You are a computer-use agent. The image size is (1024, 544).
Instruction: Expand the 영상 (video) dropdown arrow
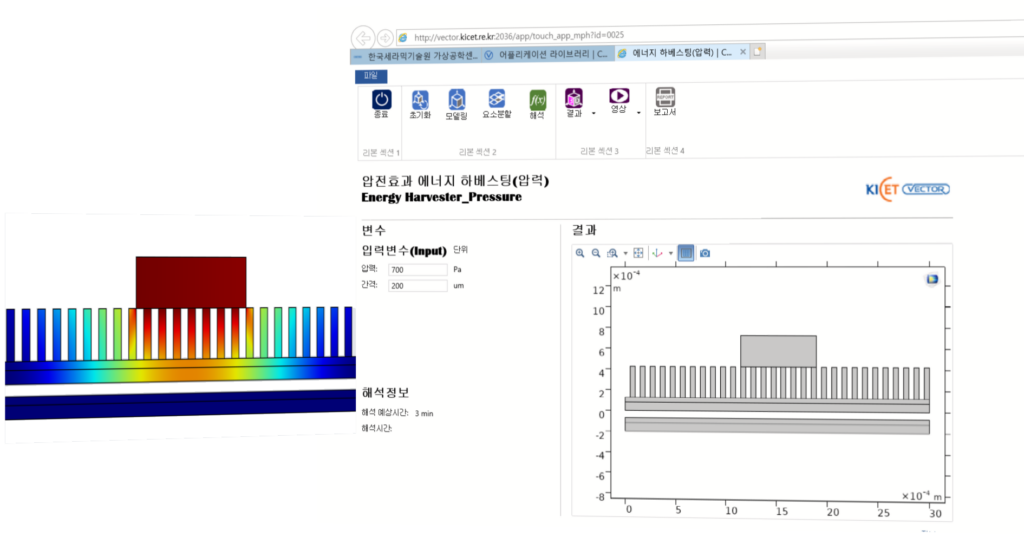(638, 113)
